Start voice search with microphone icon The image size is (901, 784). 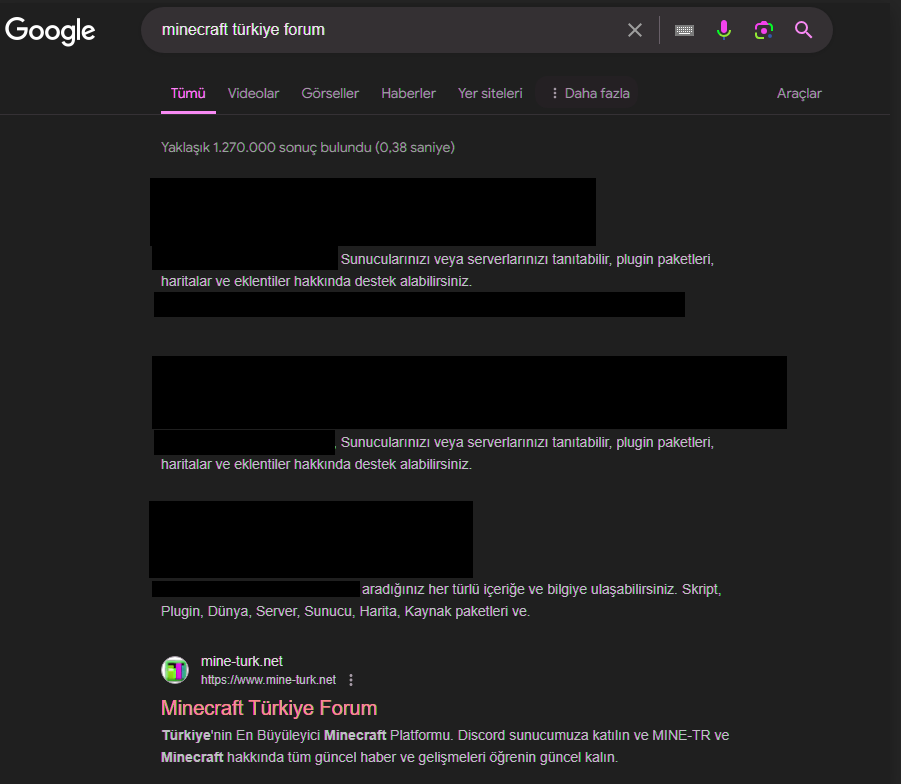tap(724, 29)
